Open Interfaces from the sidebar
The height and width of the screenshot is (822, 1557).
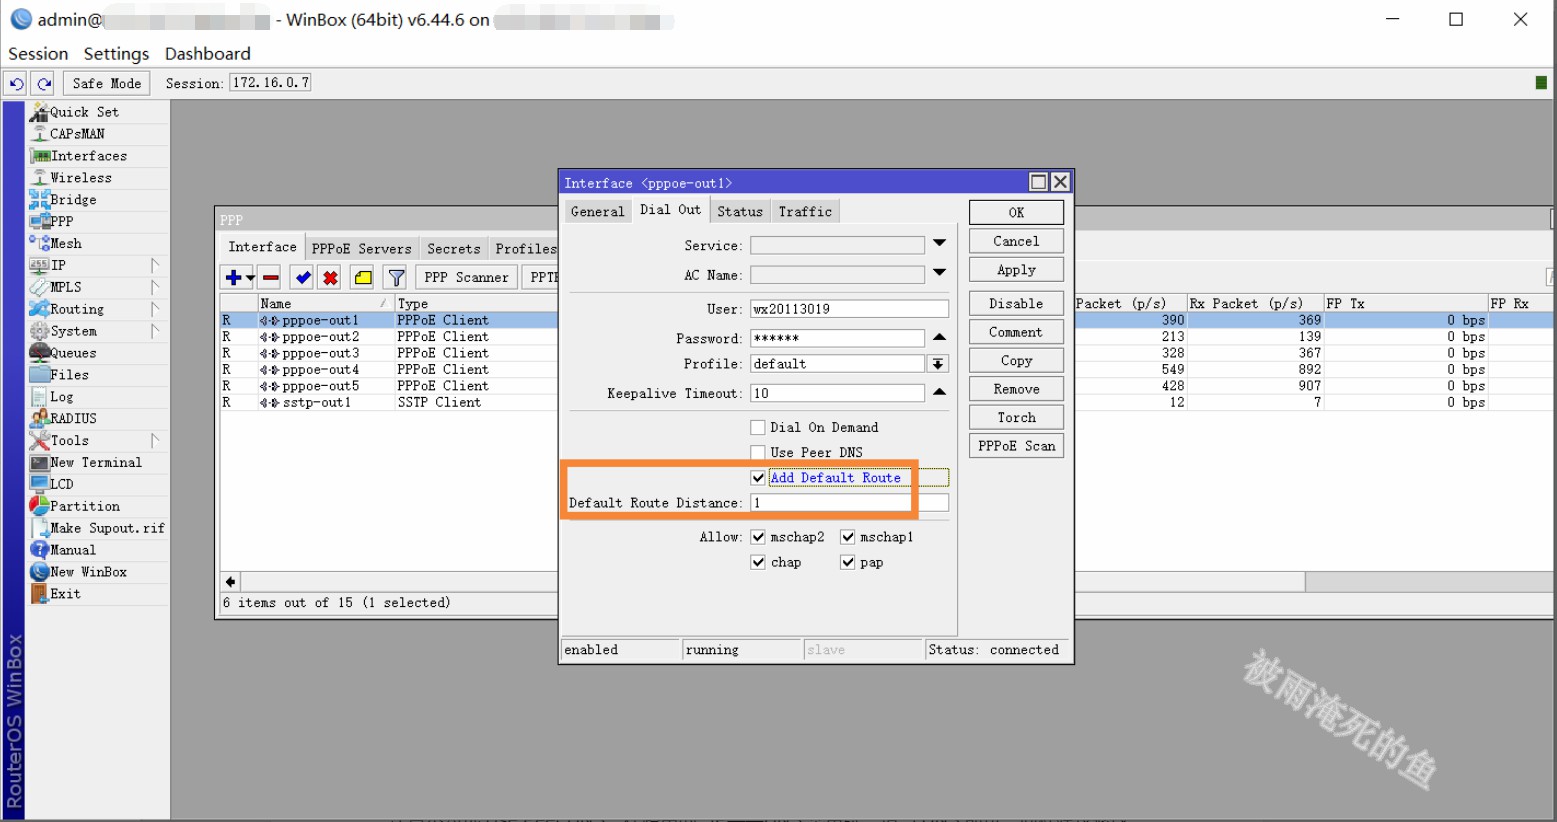(x=88, y=156)
